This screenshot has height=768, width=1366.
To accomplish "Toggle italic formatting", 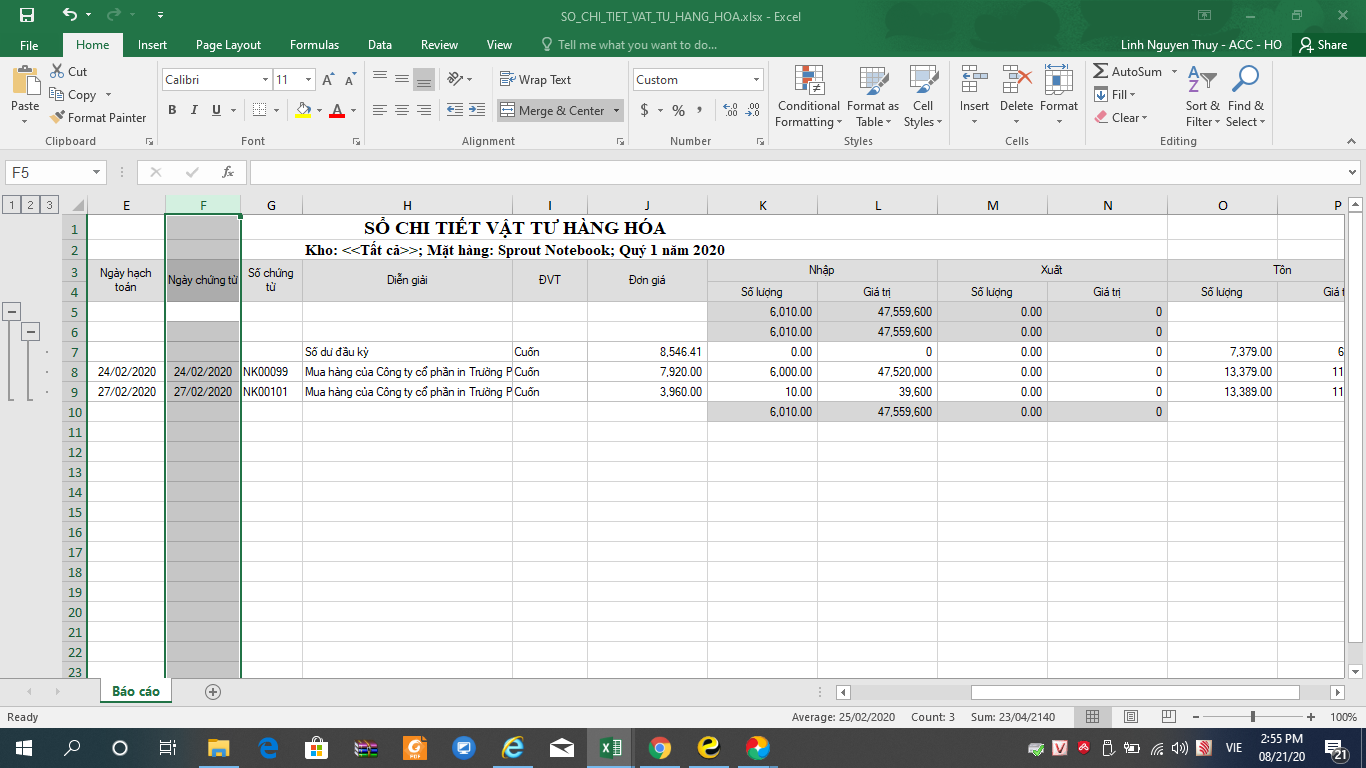I will point(194,110).
